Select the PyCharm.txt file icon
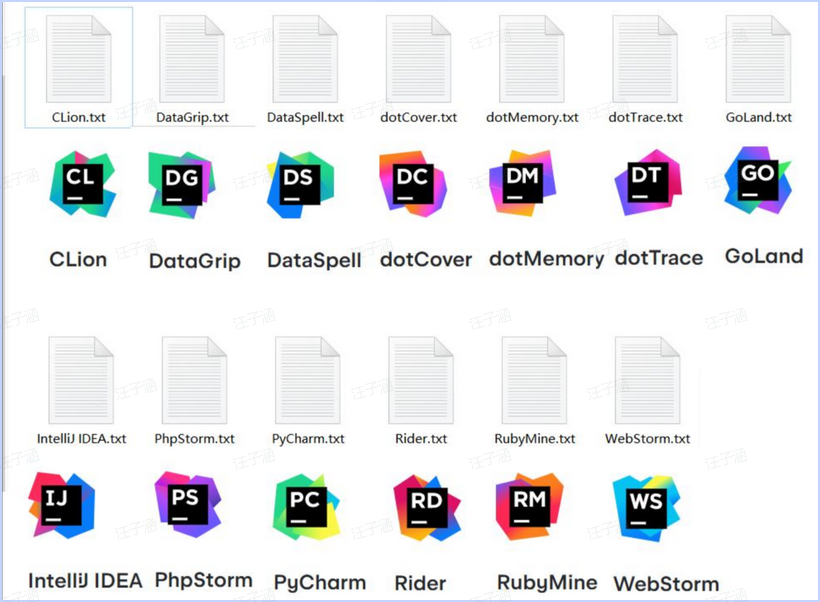The height and width of the screenshot is (602, 820). 308,380
